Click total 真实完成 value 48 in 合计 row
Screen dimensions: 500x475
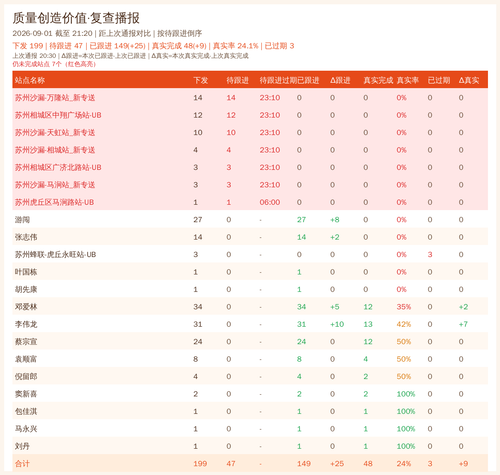pos(368,464)
